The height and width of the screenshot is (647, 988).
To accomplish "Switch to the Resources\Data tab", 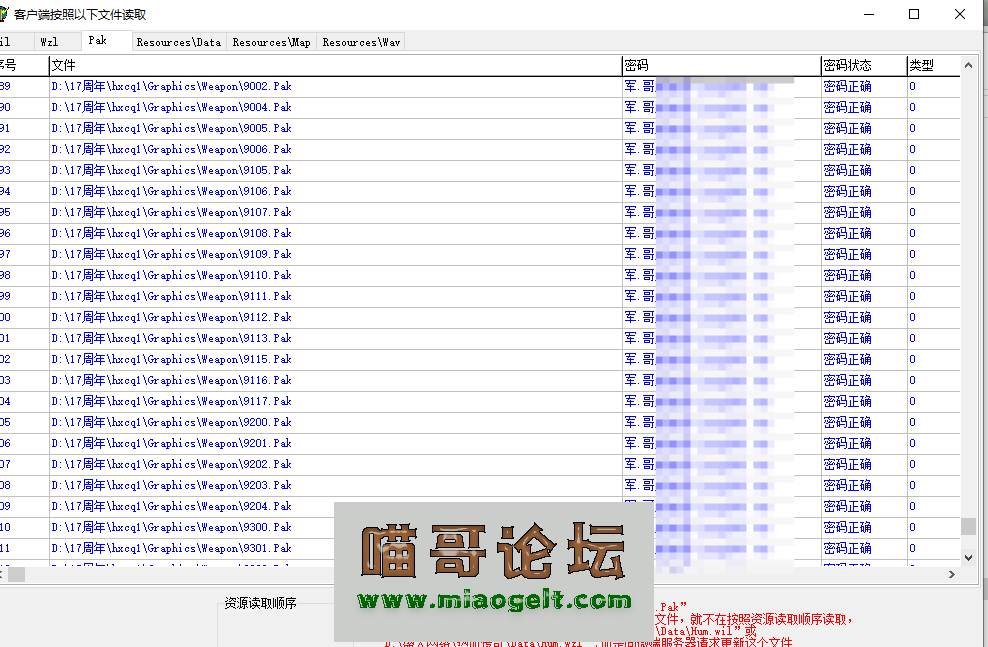I will [x=178, y=42].
